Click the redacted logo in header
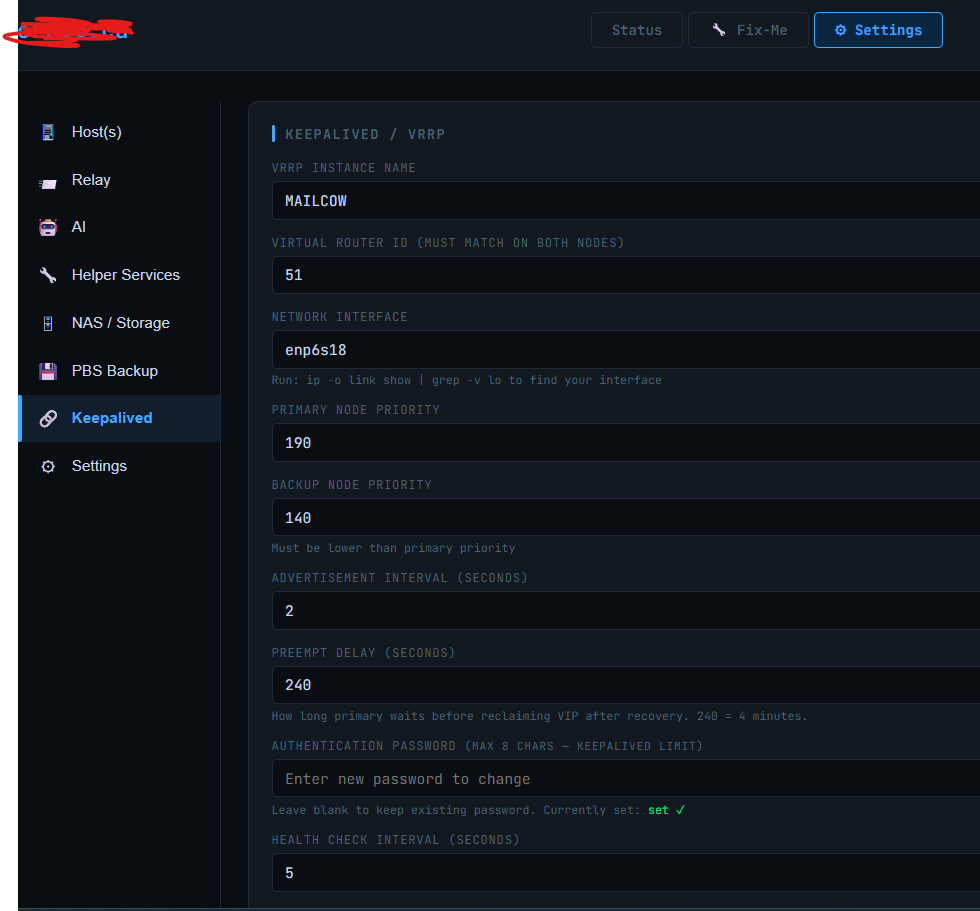 coord(69,31)
